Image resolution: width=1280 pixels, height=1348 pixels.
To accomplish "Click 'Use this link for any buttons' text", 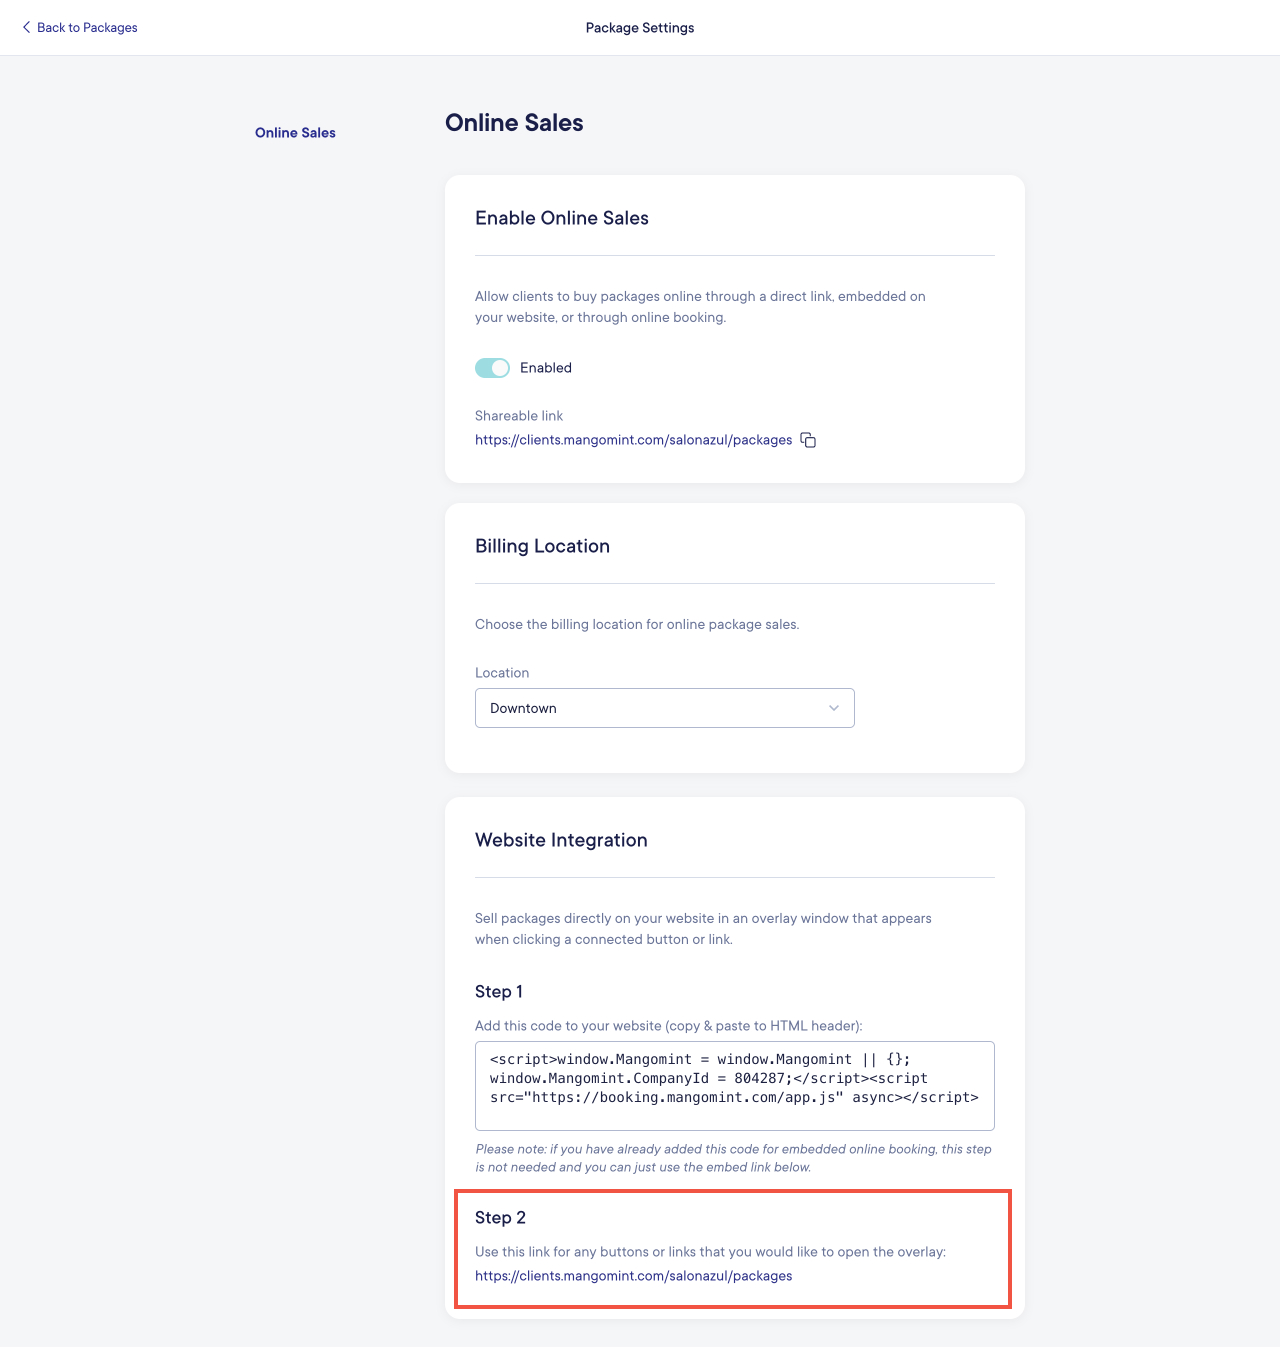I will [x=710, y=1252].
